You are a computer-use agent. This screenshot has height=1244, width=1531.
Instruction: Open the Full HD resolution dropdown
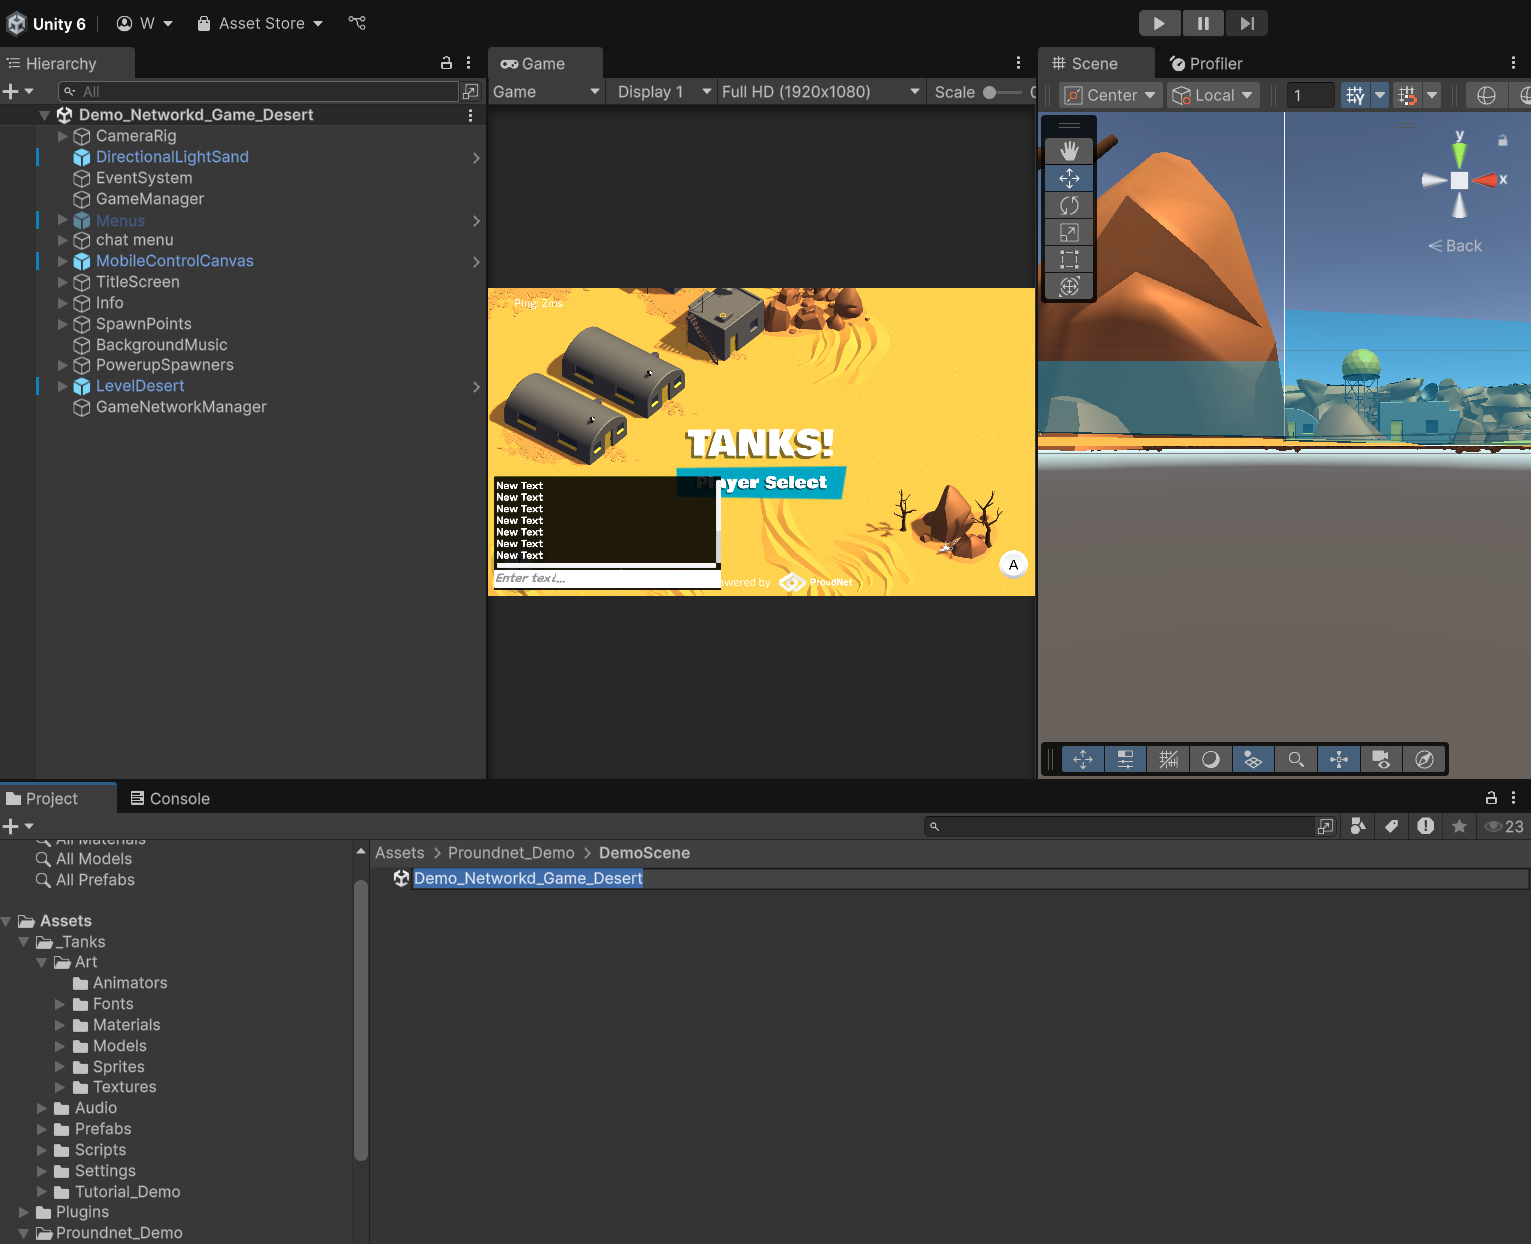(820, 92)
